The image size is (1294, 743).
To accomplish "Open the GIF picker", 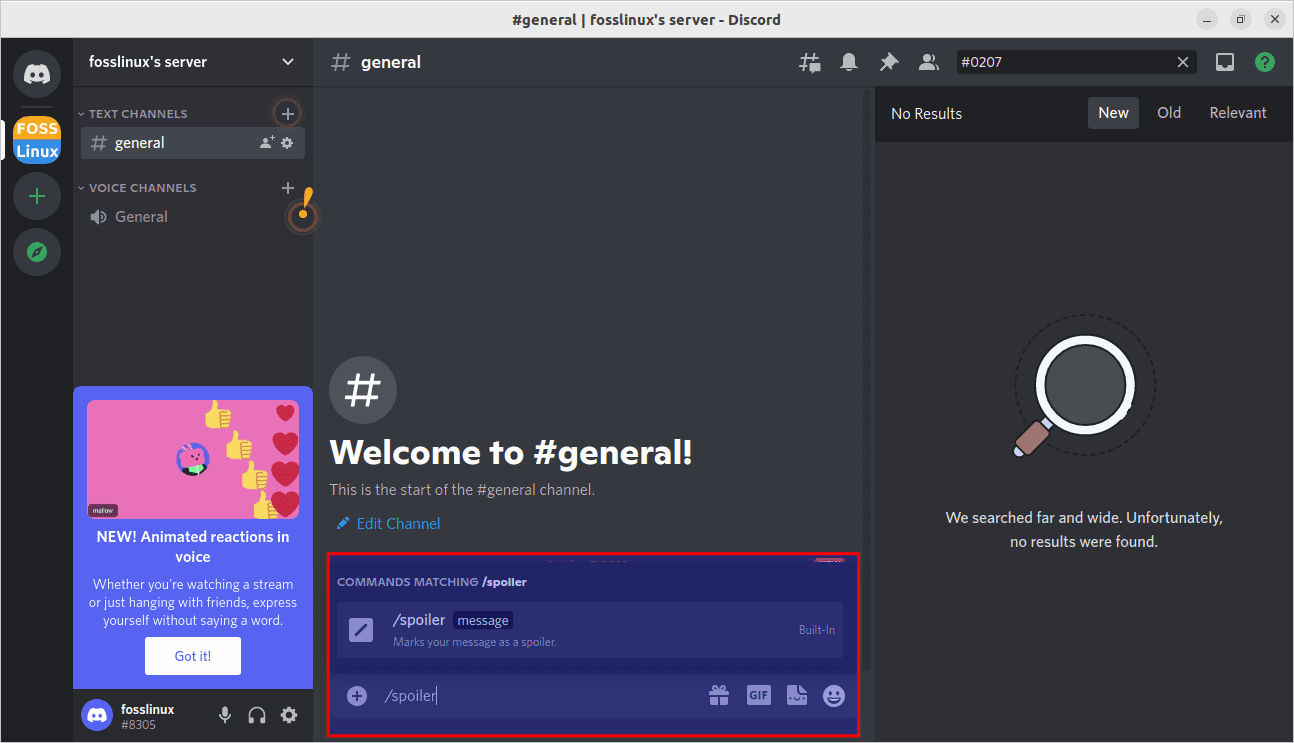I will 759,695.
